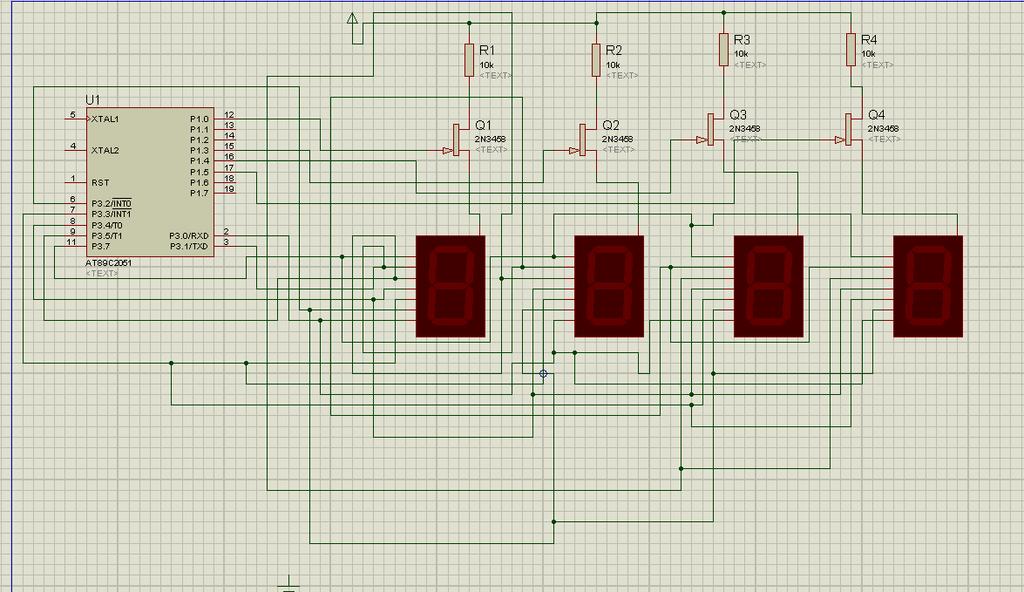
Task: Click the 2N3458 value under Q1
Action: click(x=490, y=139)
